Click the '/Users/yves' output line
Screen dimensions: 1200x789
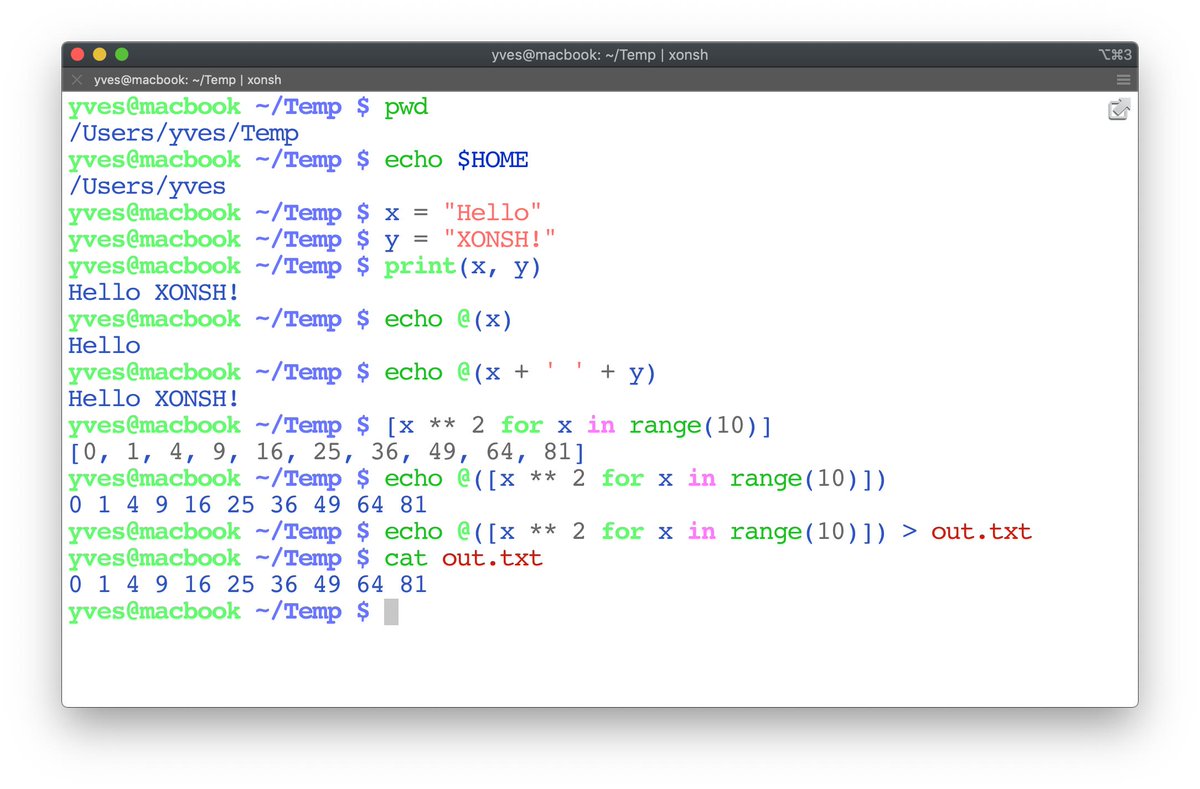tap(147, 186)
